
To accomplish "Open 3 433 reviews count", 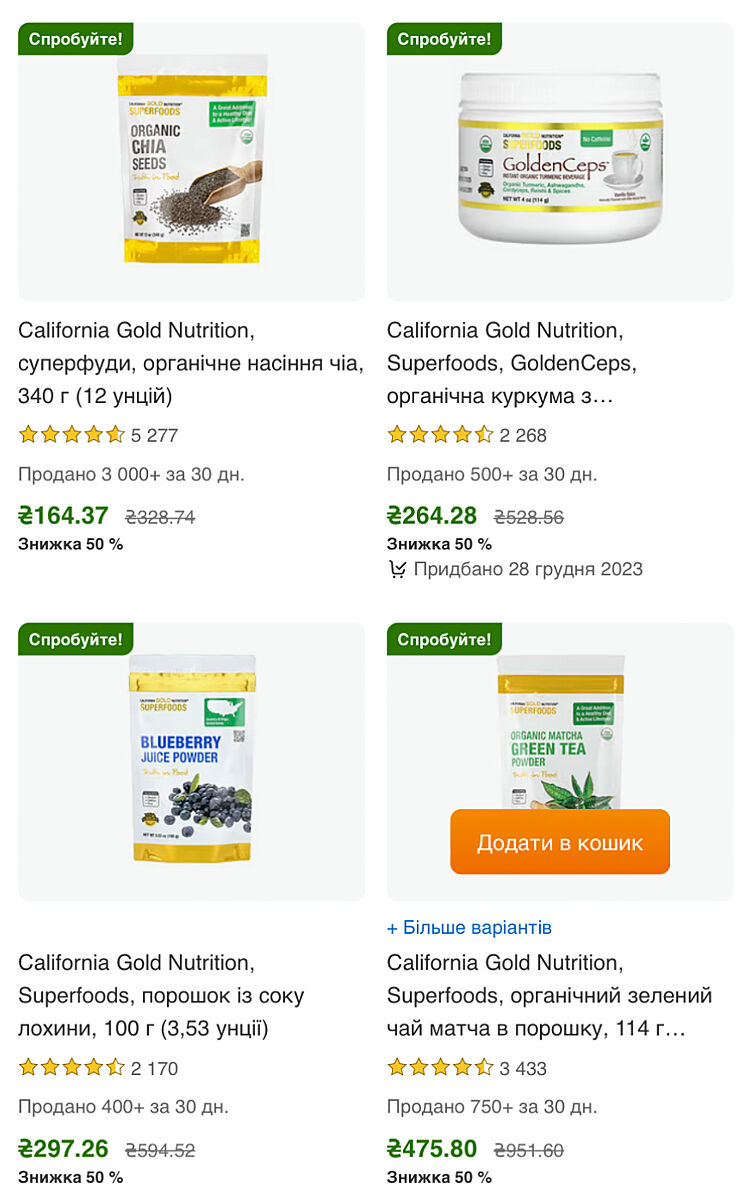I will click(523, 1069).
